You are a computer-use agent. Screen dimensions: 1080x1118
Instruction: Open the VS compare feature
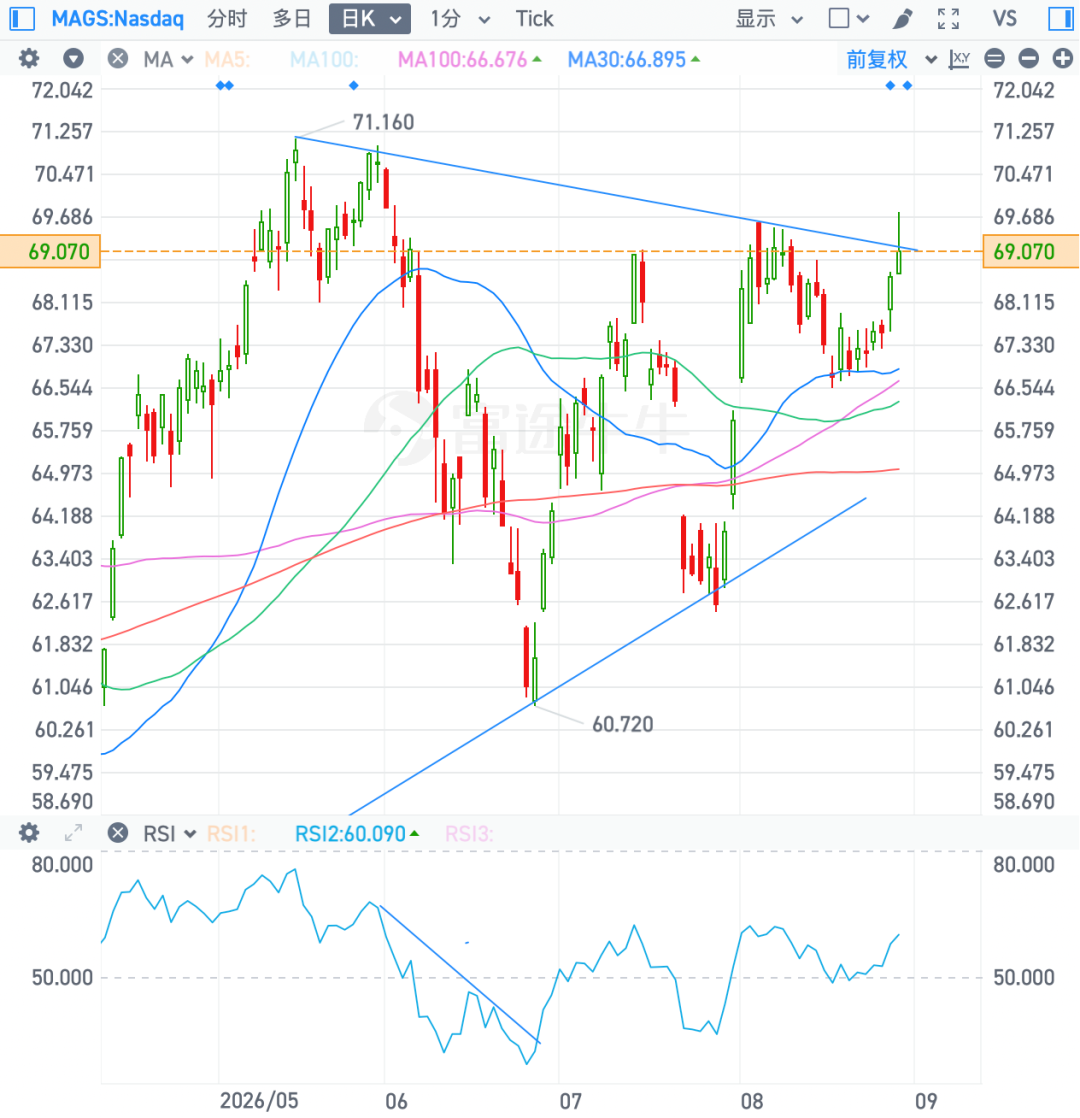click(1004, 19)
